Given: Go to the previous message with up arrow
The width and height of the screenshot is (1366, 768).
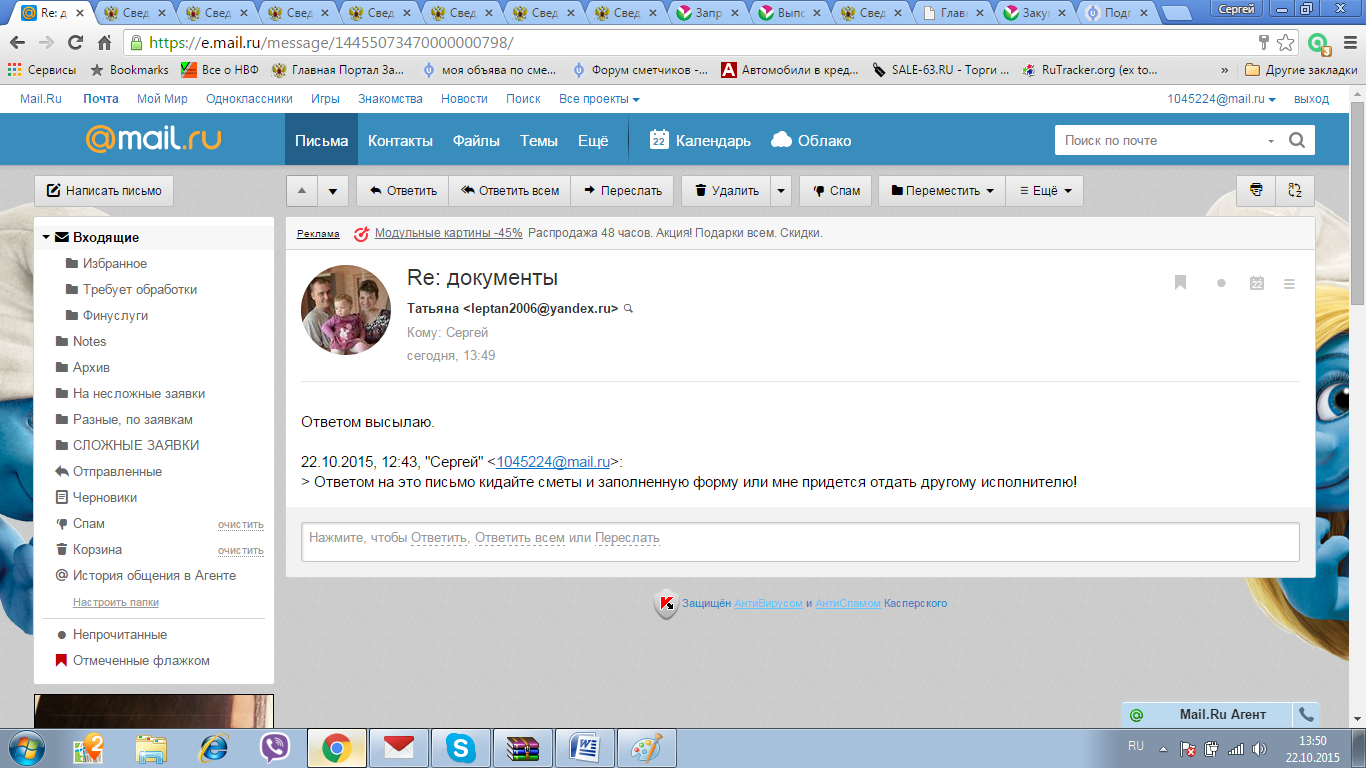Looking at the screenshot, I should [303, 191].
